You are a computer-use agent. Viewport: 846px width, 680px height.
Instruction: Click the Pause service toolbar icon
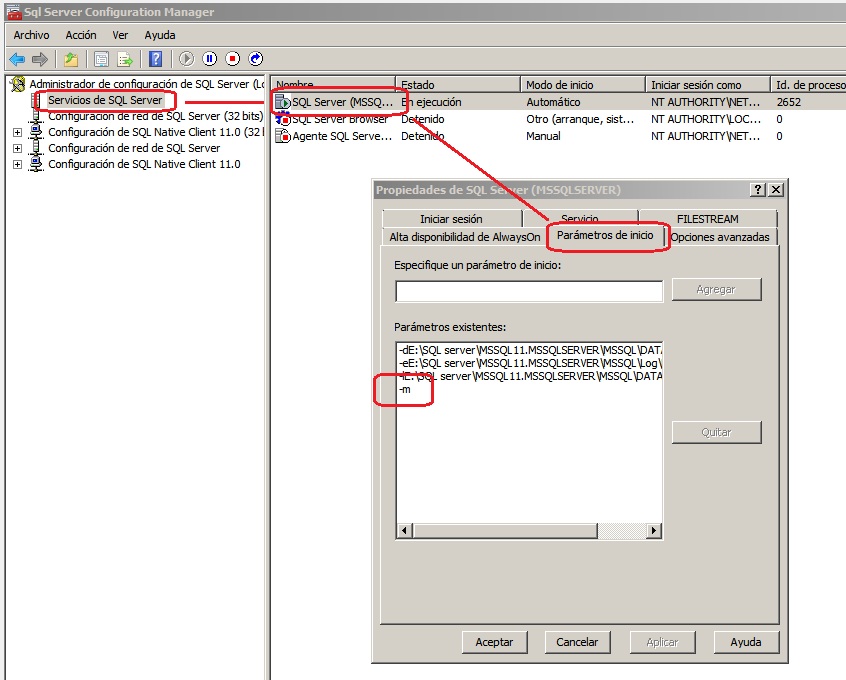tap(211, 58)
